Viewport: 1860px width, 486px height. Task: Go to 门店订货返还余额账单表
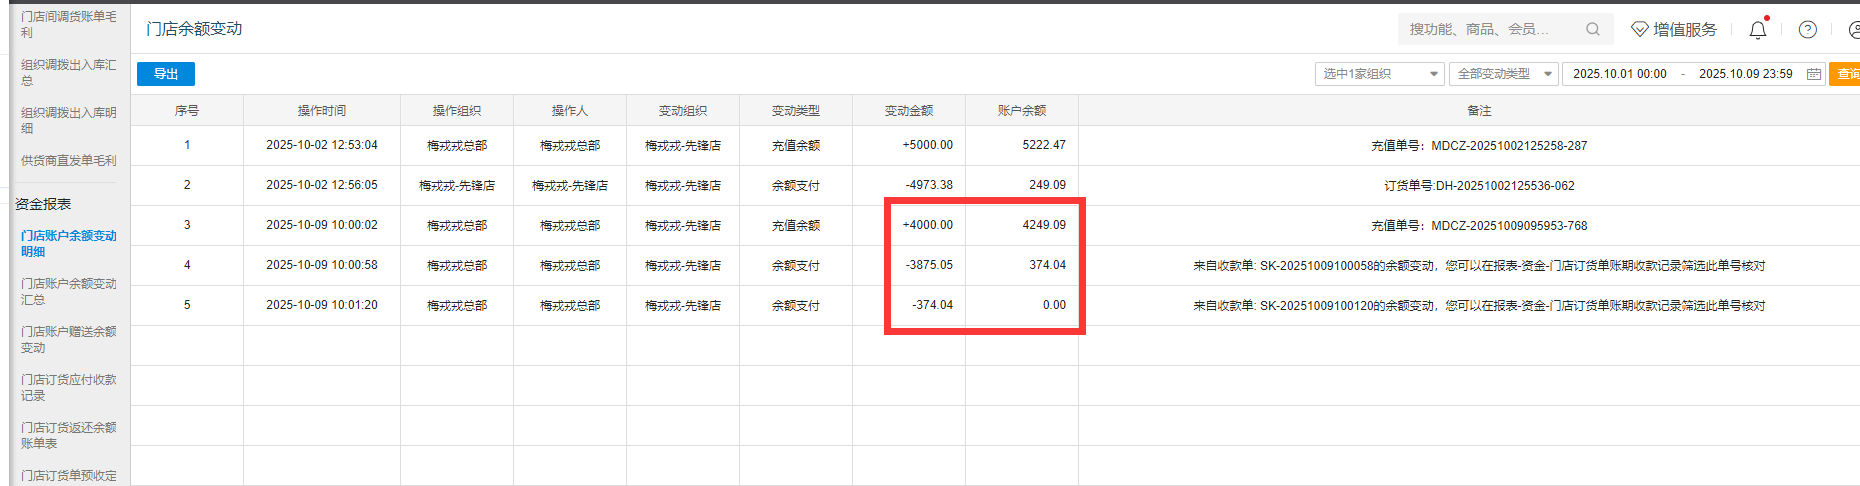(x=68, y=436)
